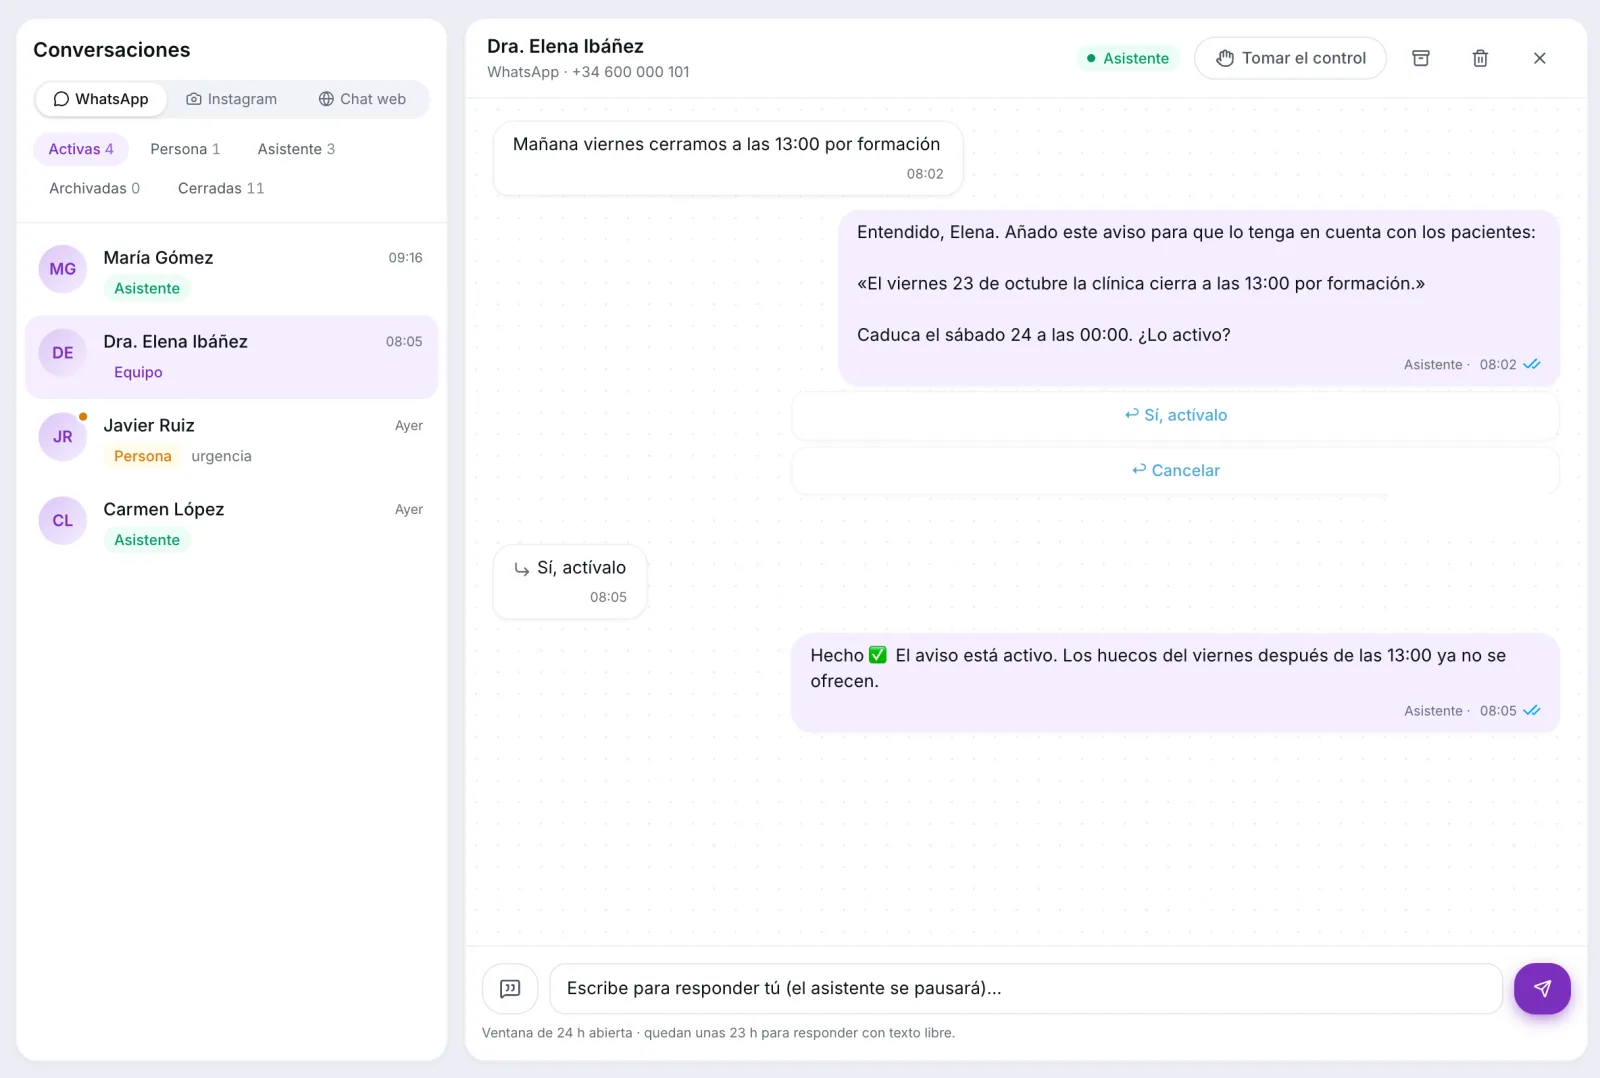
Task: Click double-check read receipt at 08:02
Action: coord(1532,365)
